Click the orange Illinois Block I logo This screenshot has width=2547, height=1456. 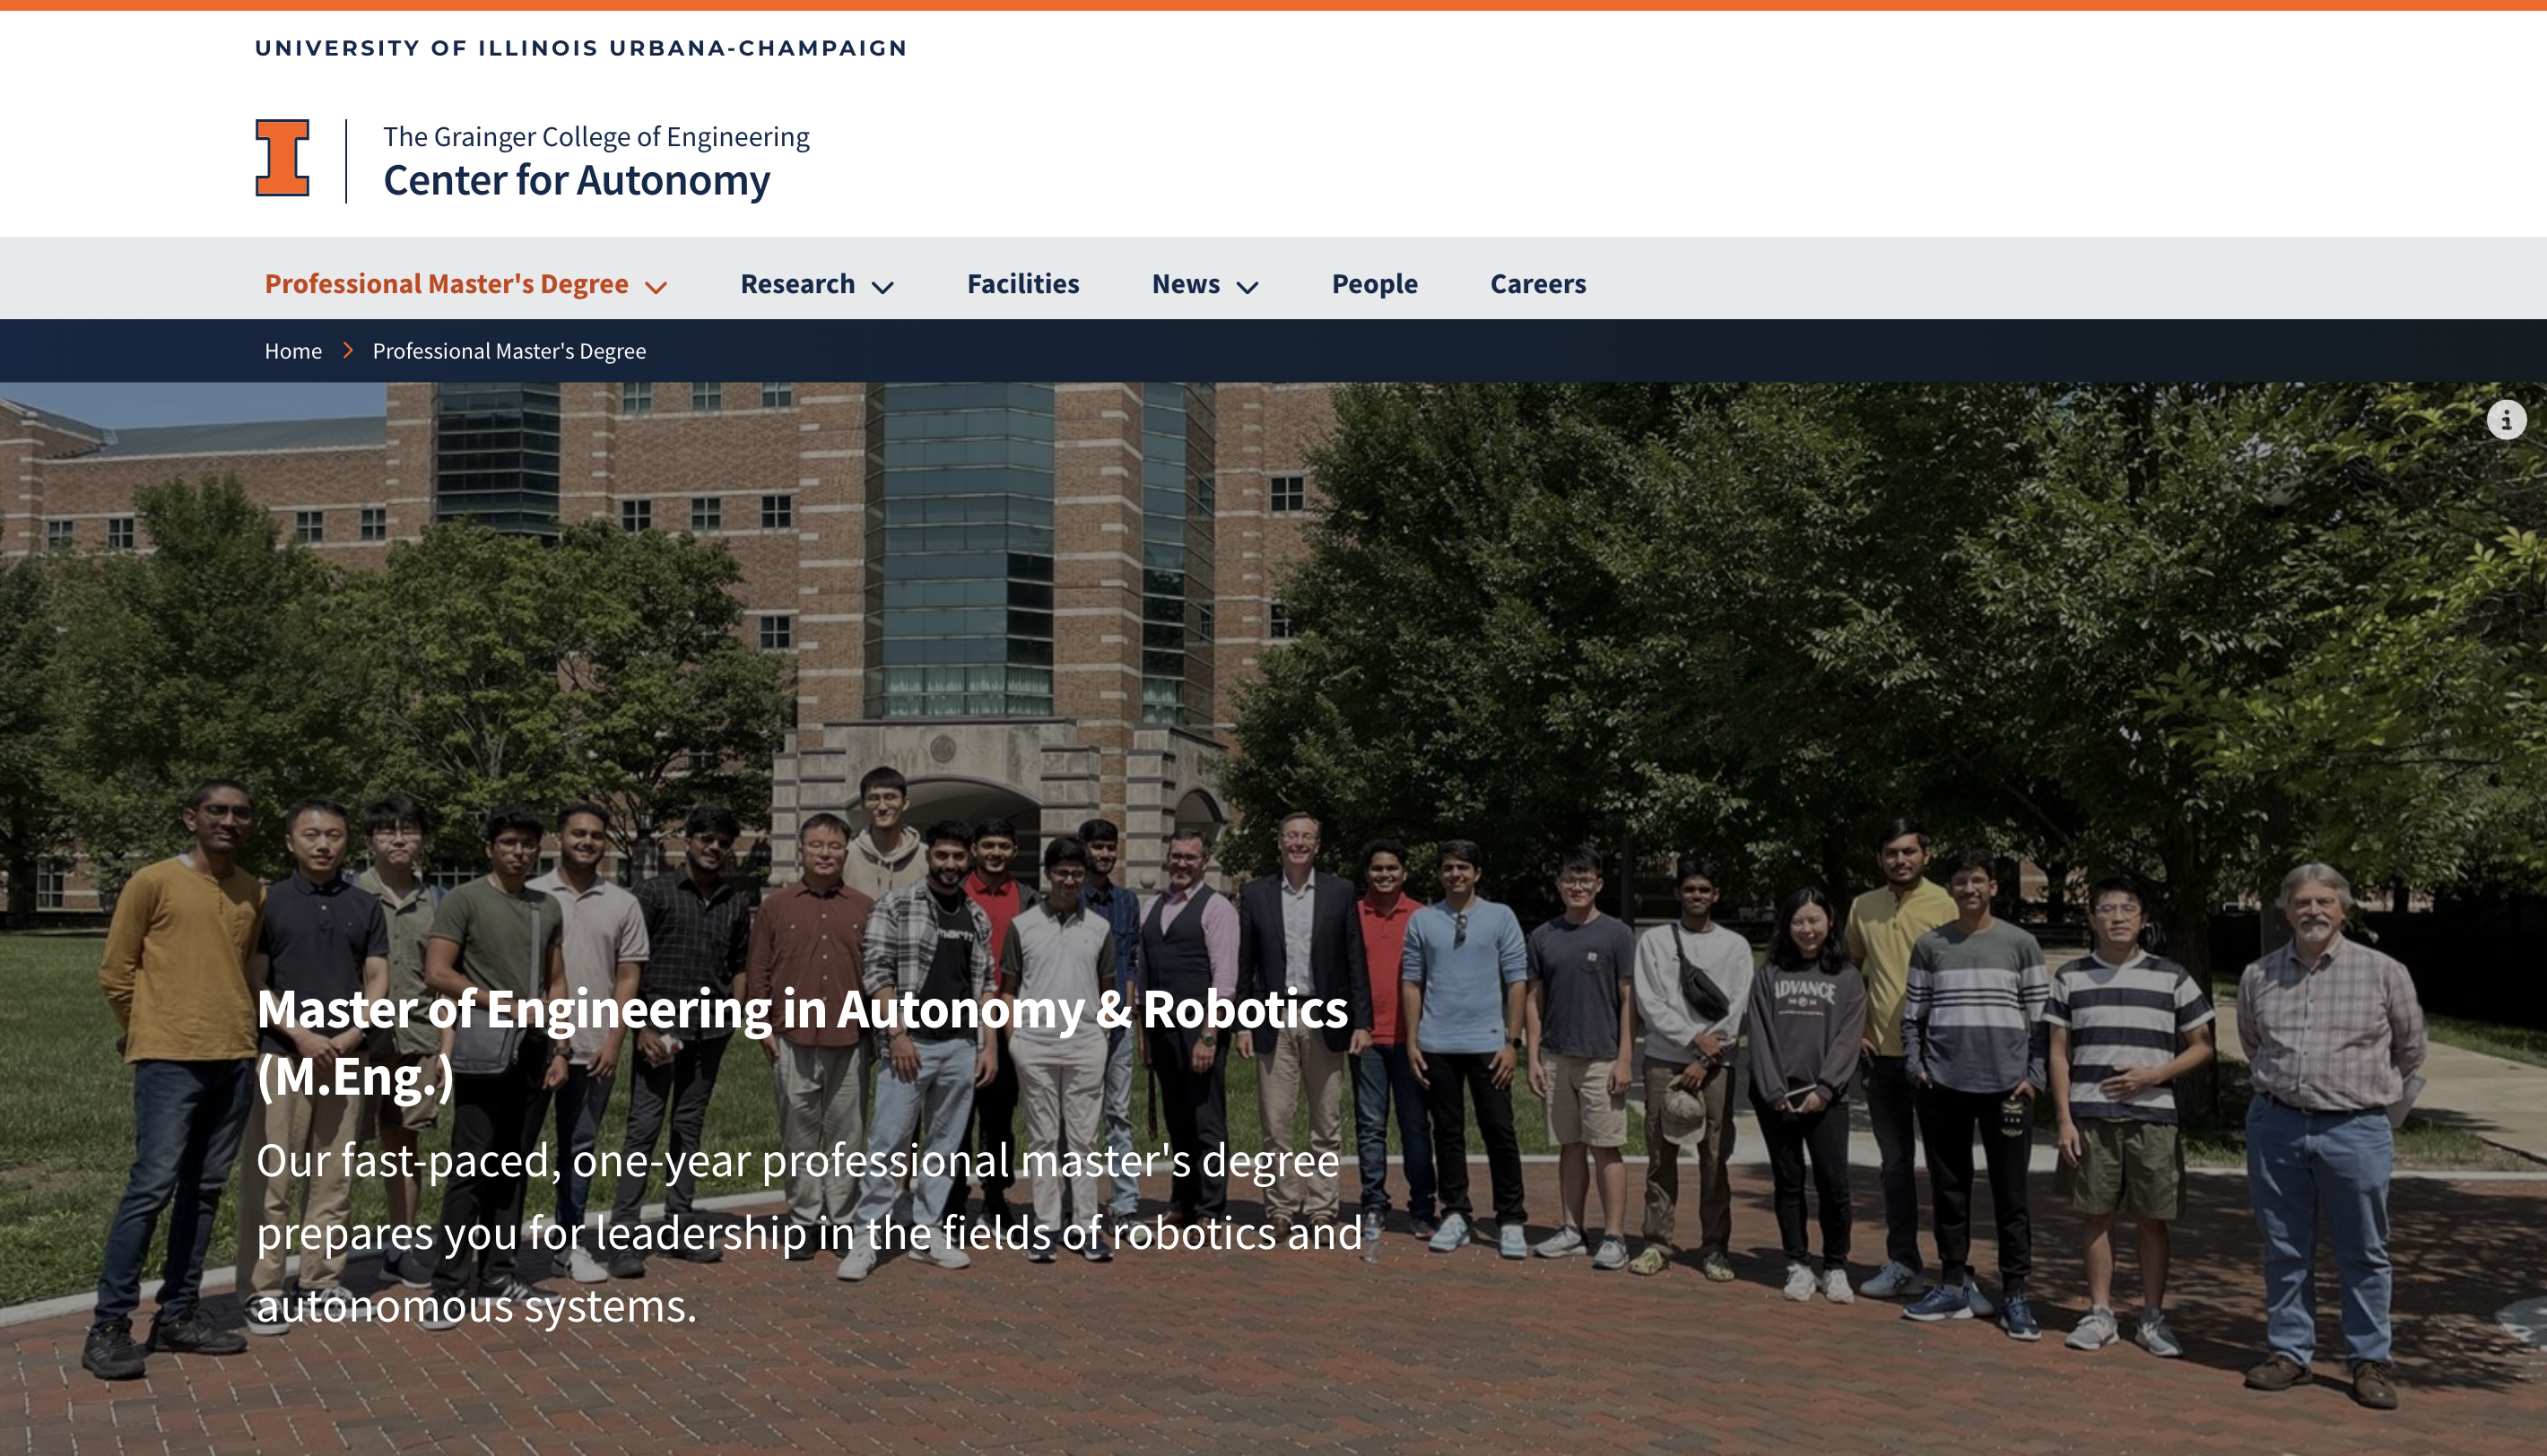point(282,158)
